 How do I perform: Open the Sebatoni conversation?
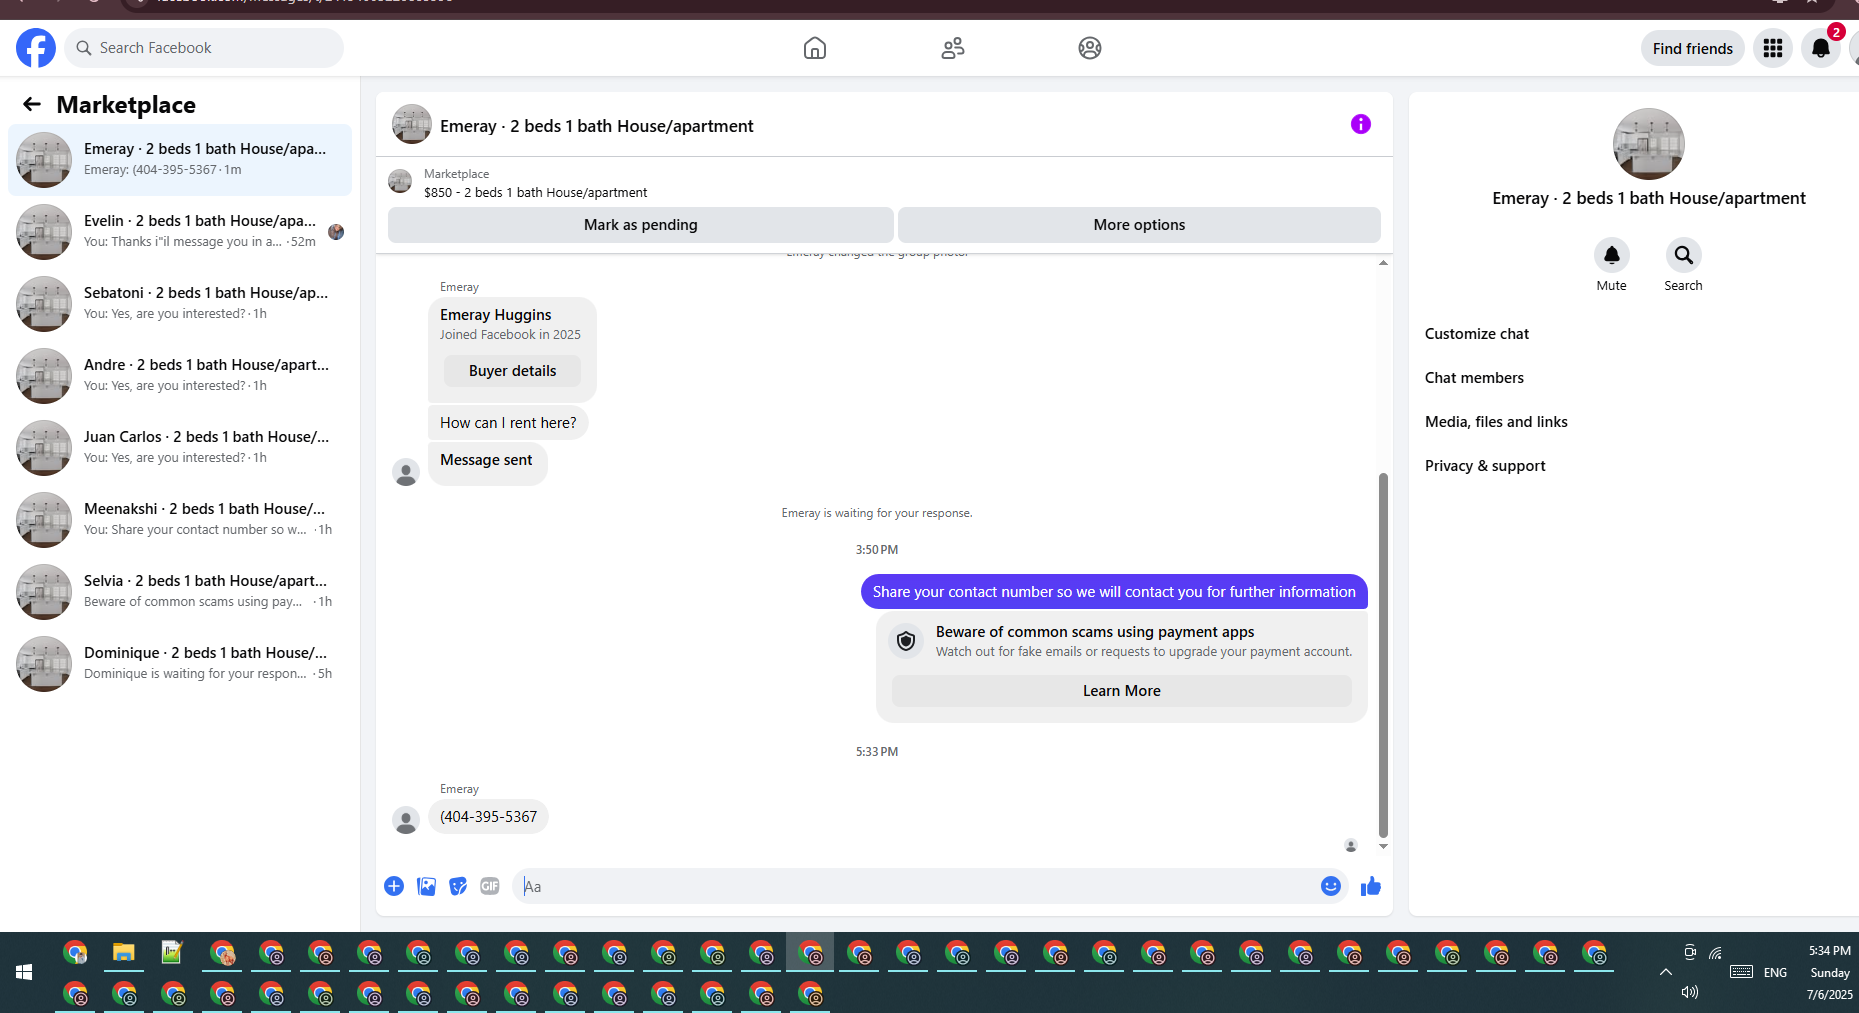click(x=180, y=304)
